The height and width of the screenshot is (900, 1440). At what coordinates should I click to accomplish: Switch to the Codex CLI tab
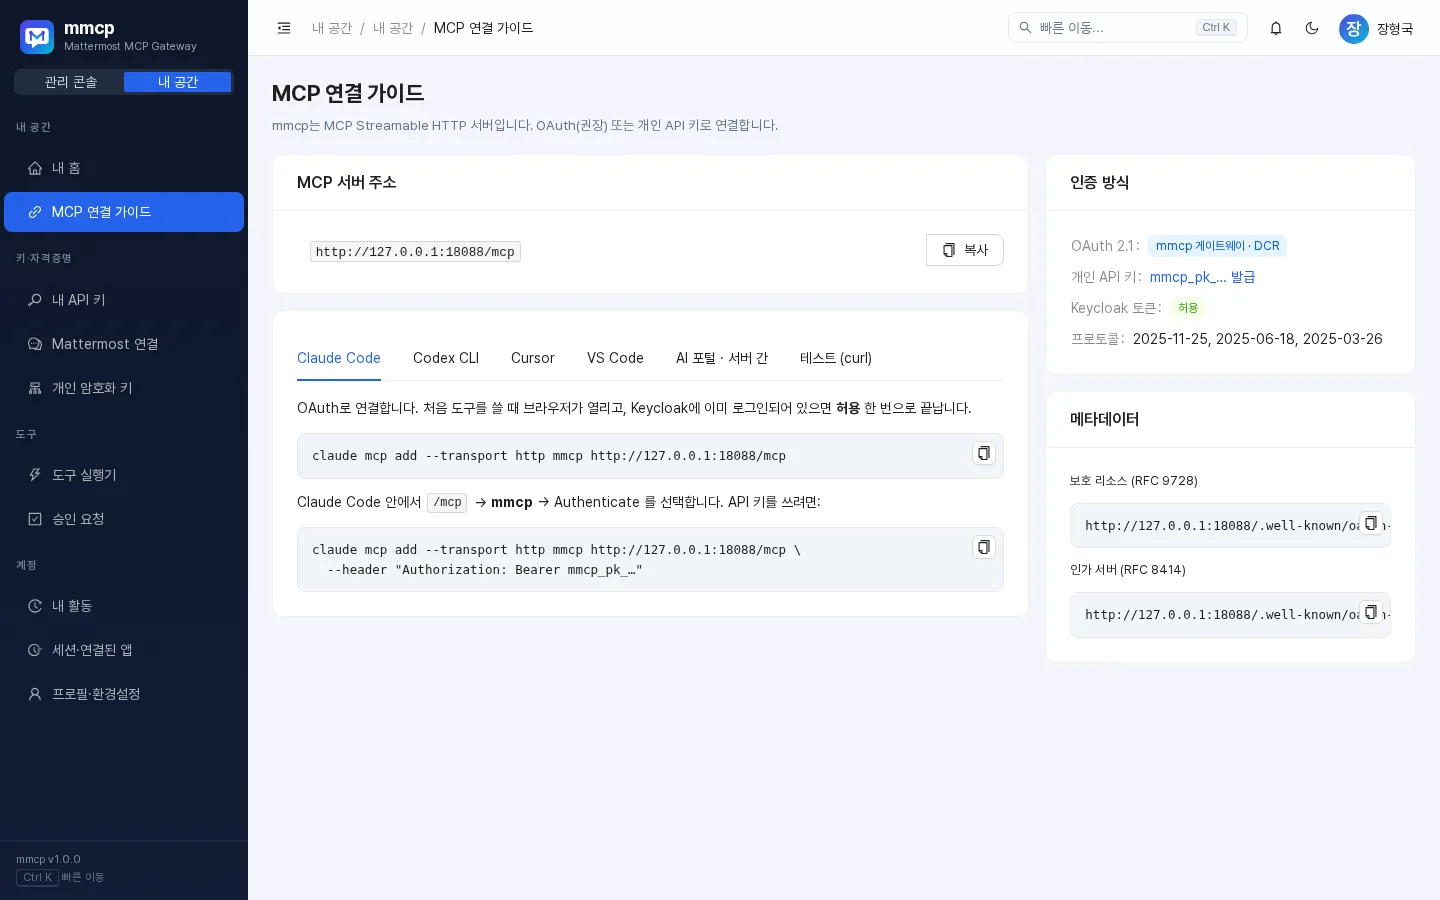coord(446,358)
